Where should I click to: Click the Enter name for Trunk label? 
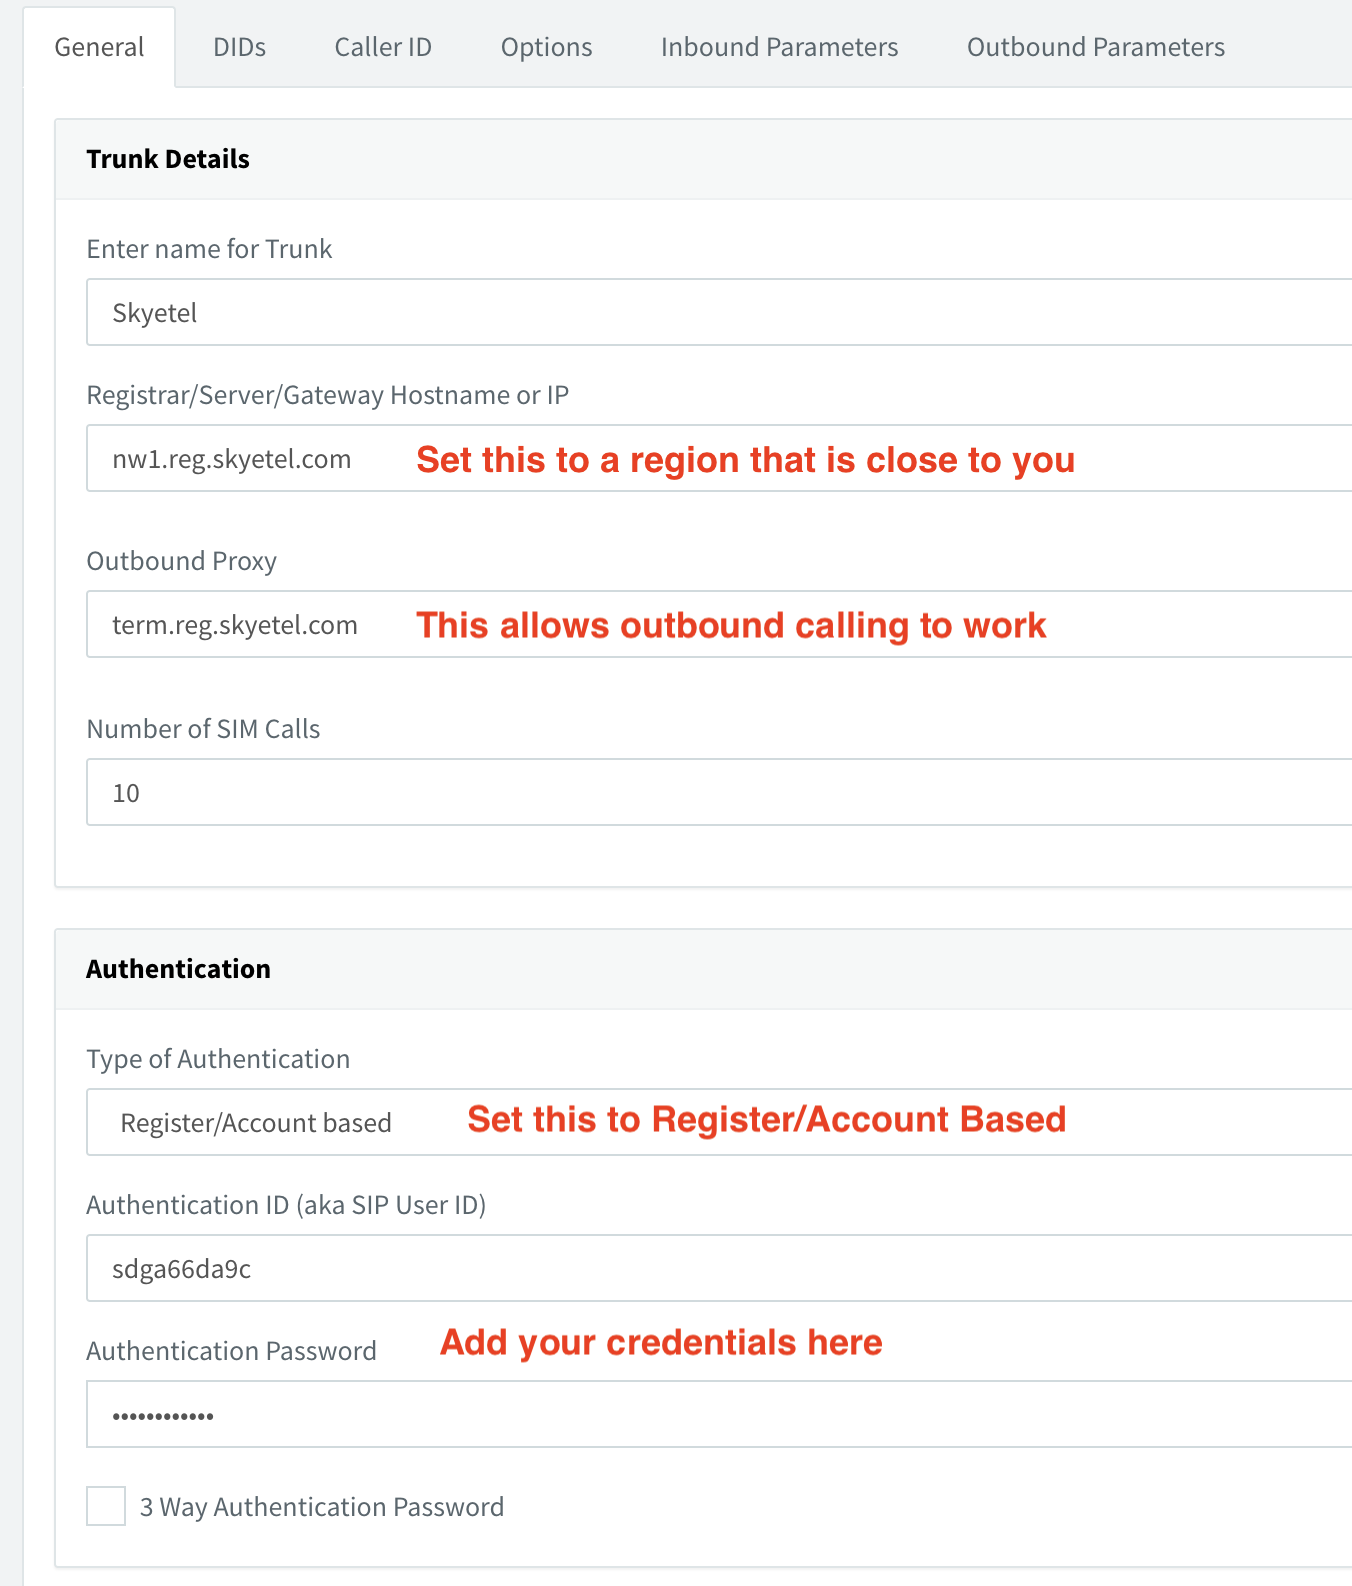(x=209, y=249)
